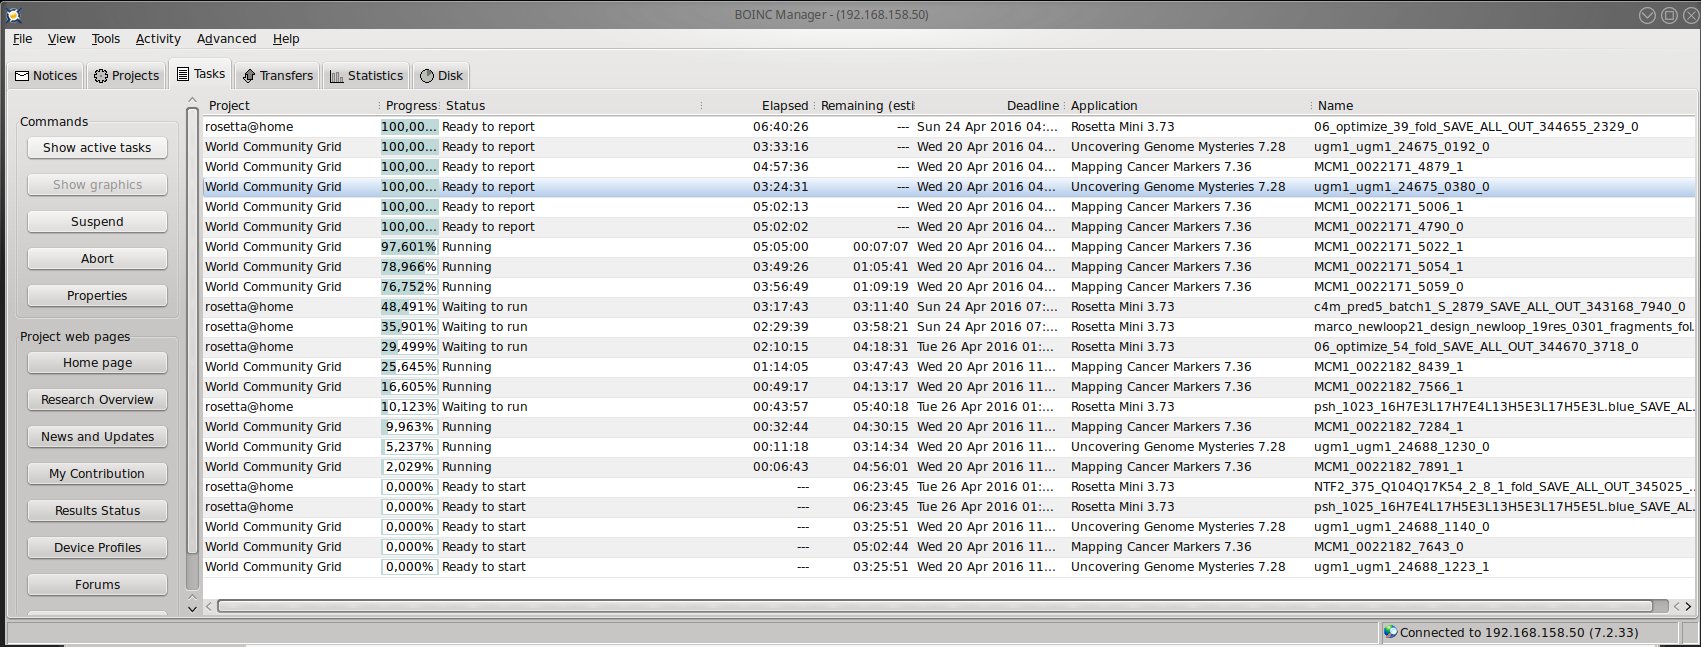The image size is (1701, 647).
Task: Click the Device Profiles button
Action: tap(97, 548)
